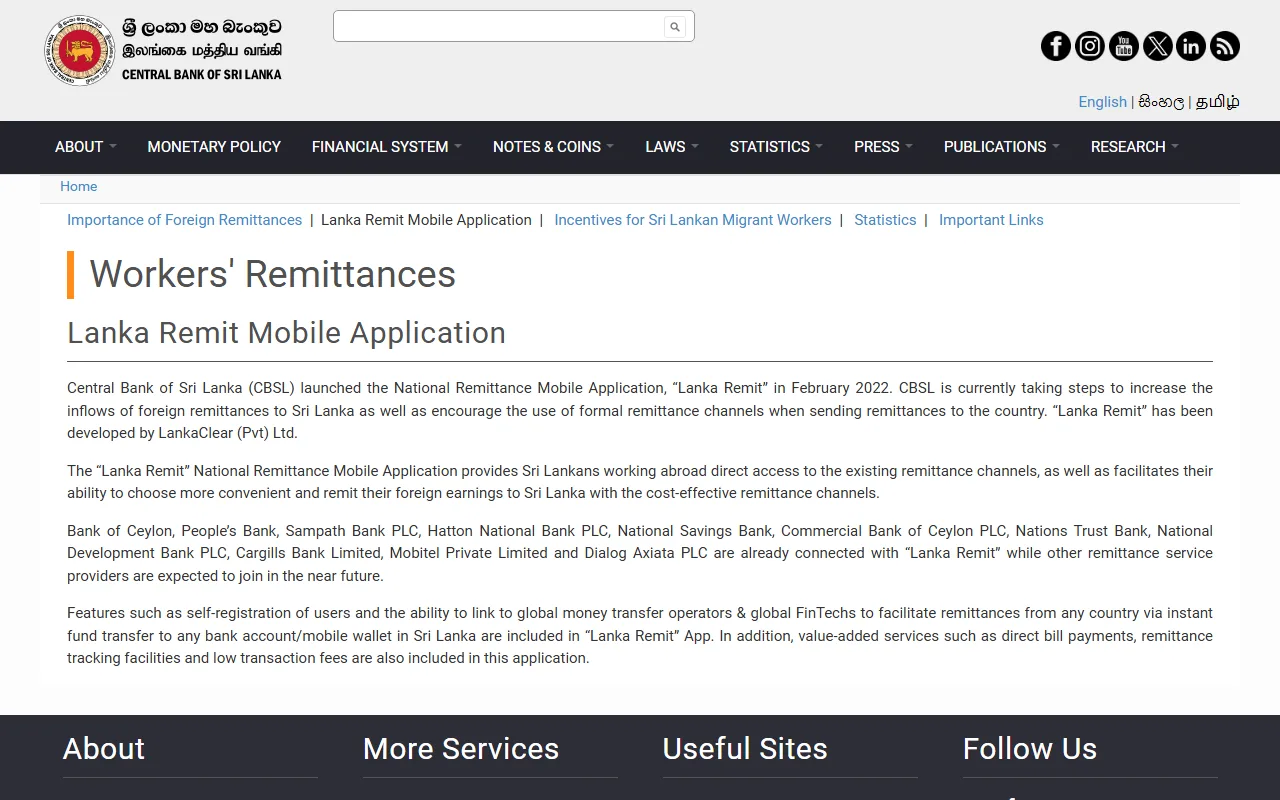Open the Notes & Coins menu
The image size is (1280, 800).
pos(554,146)
